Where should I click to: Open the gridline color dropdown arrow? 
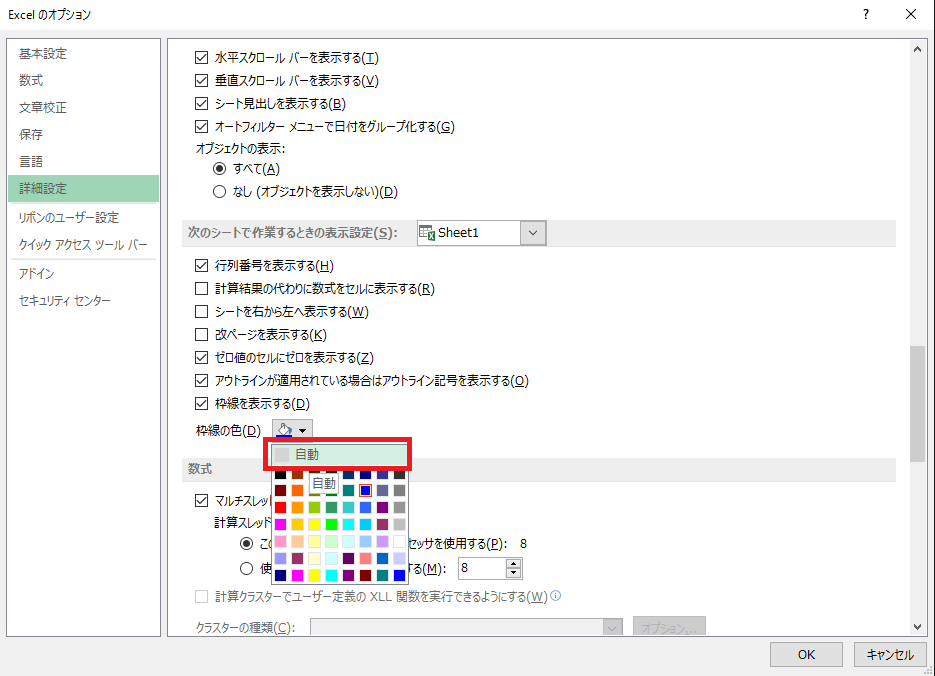[303, 431]
